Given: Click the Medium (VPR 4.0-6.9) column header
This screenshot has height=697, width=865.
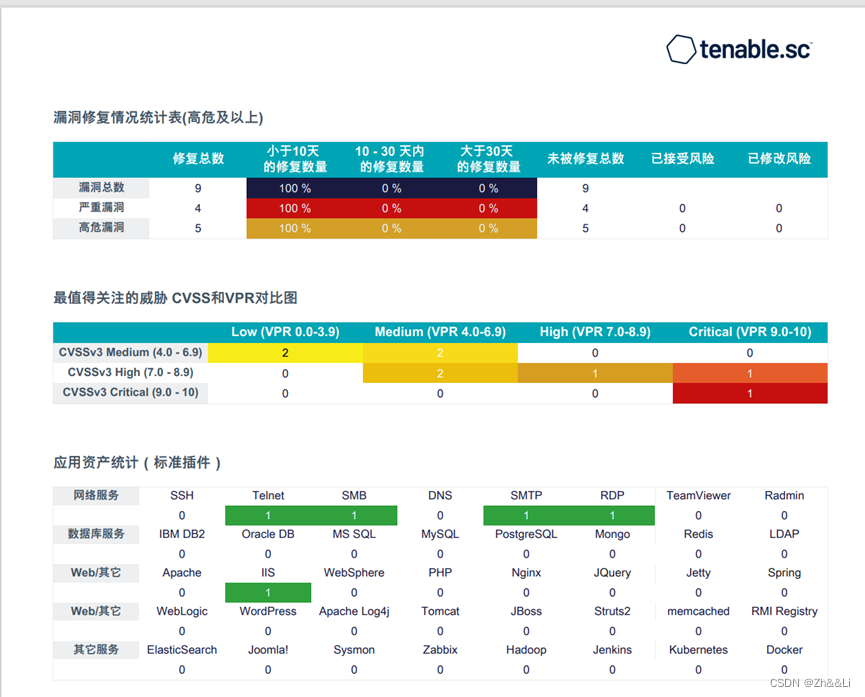Looking at the screenshot, I should (x=440, y=332).
